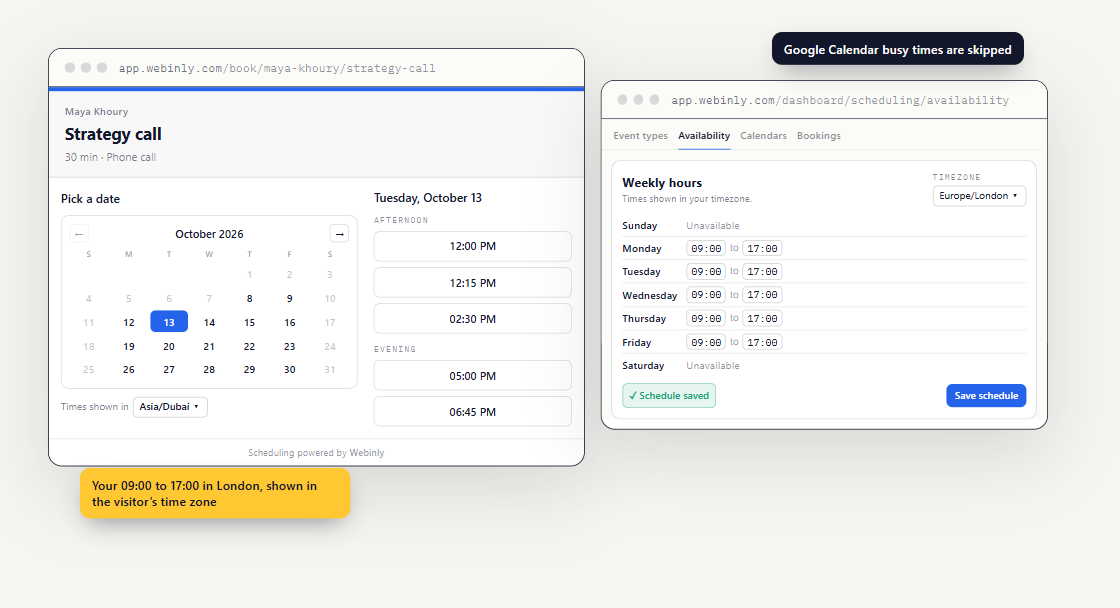Screen dimensions: 1120x608
Task: Select October 12 in the calendar
Action: pyautogui.click(x=129, y=322)
